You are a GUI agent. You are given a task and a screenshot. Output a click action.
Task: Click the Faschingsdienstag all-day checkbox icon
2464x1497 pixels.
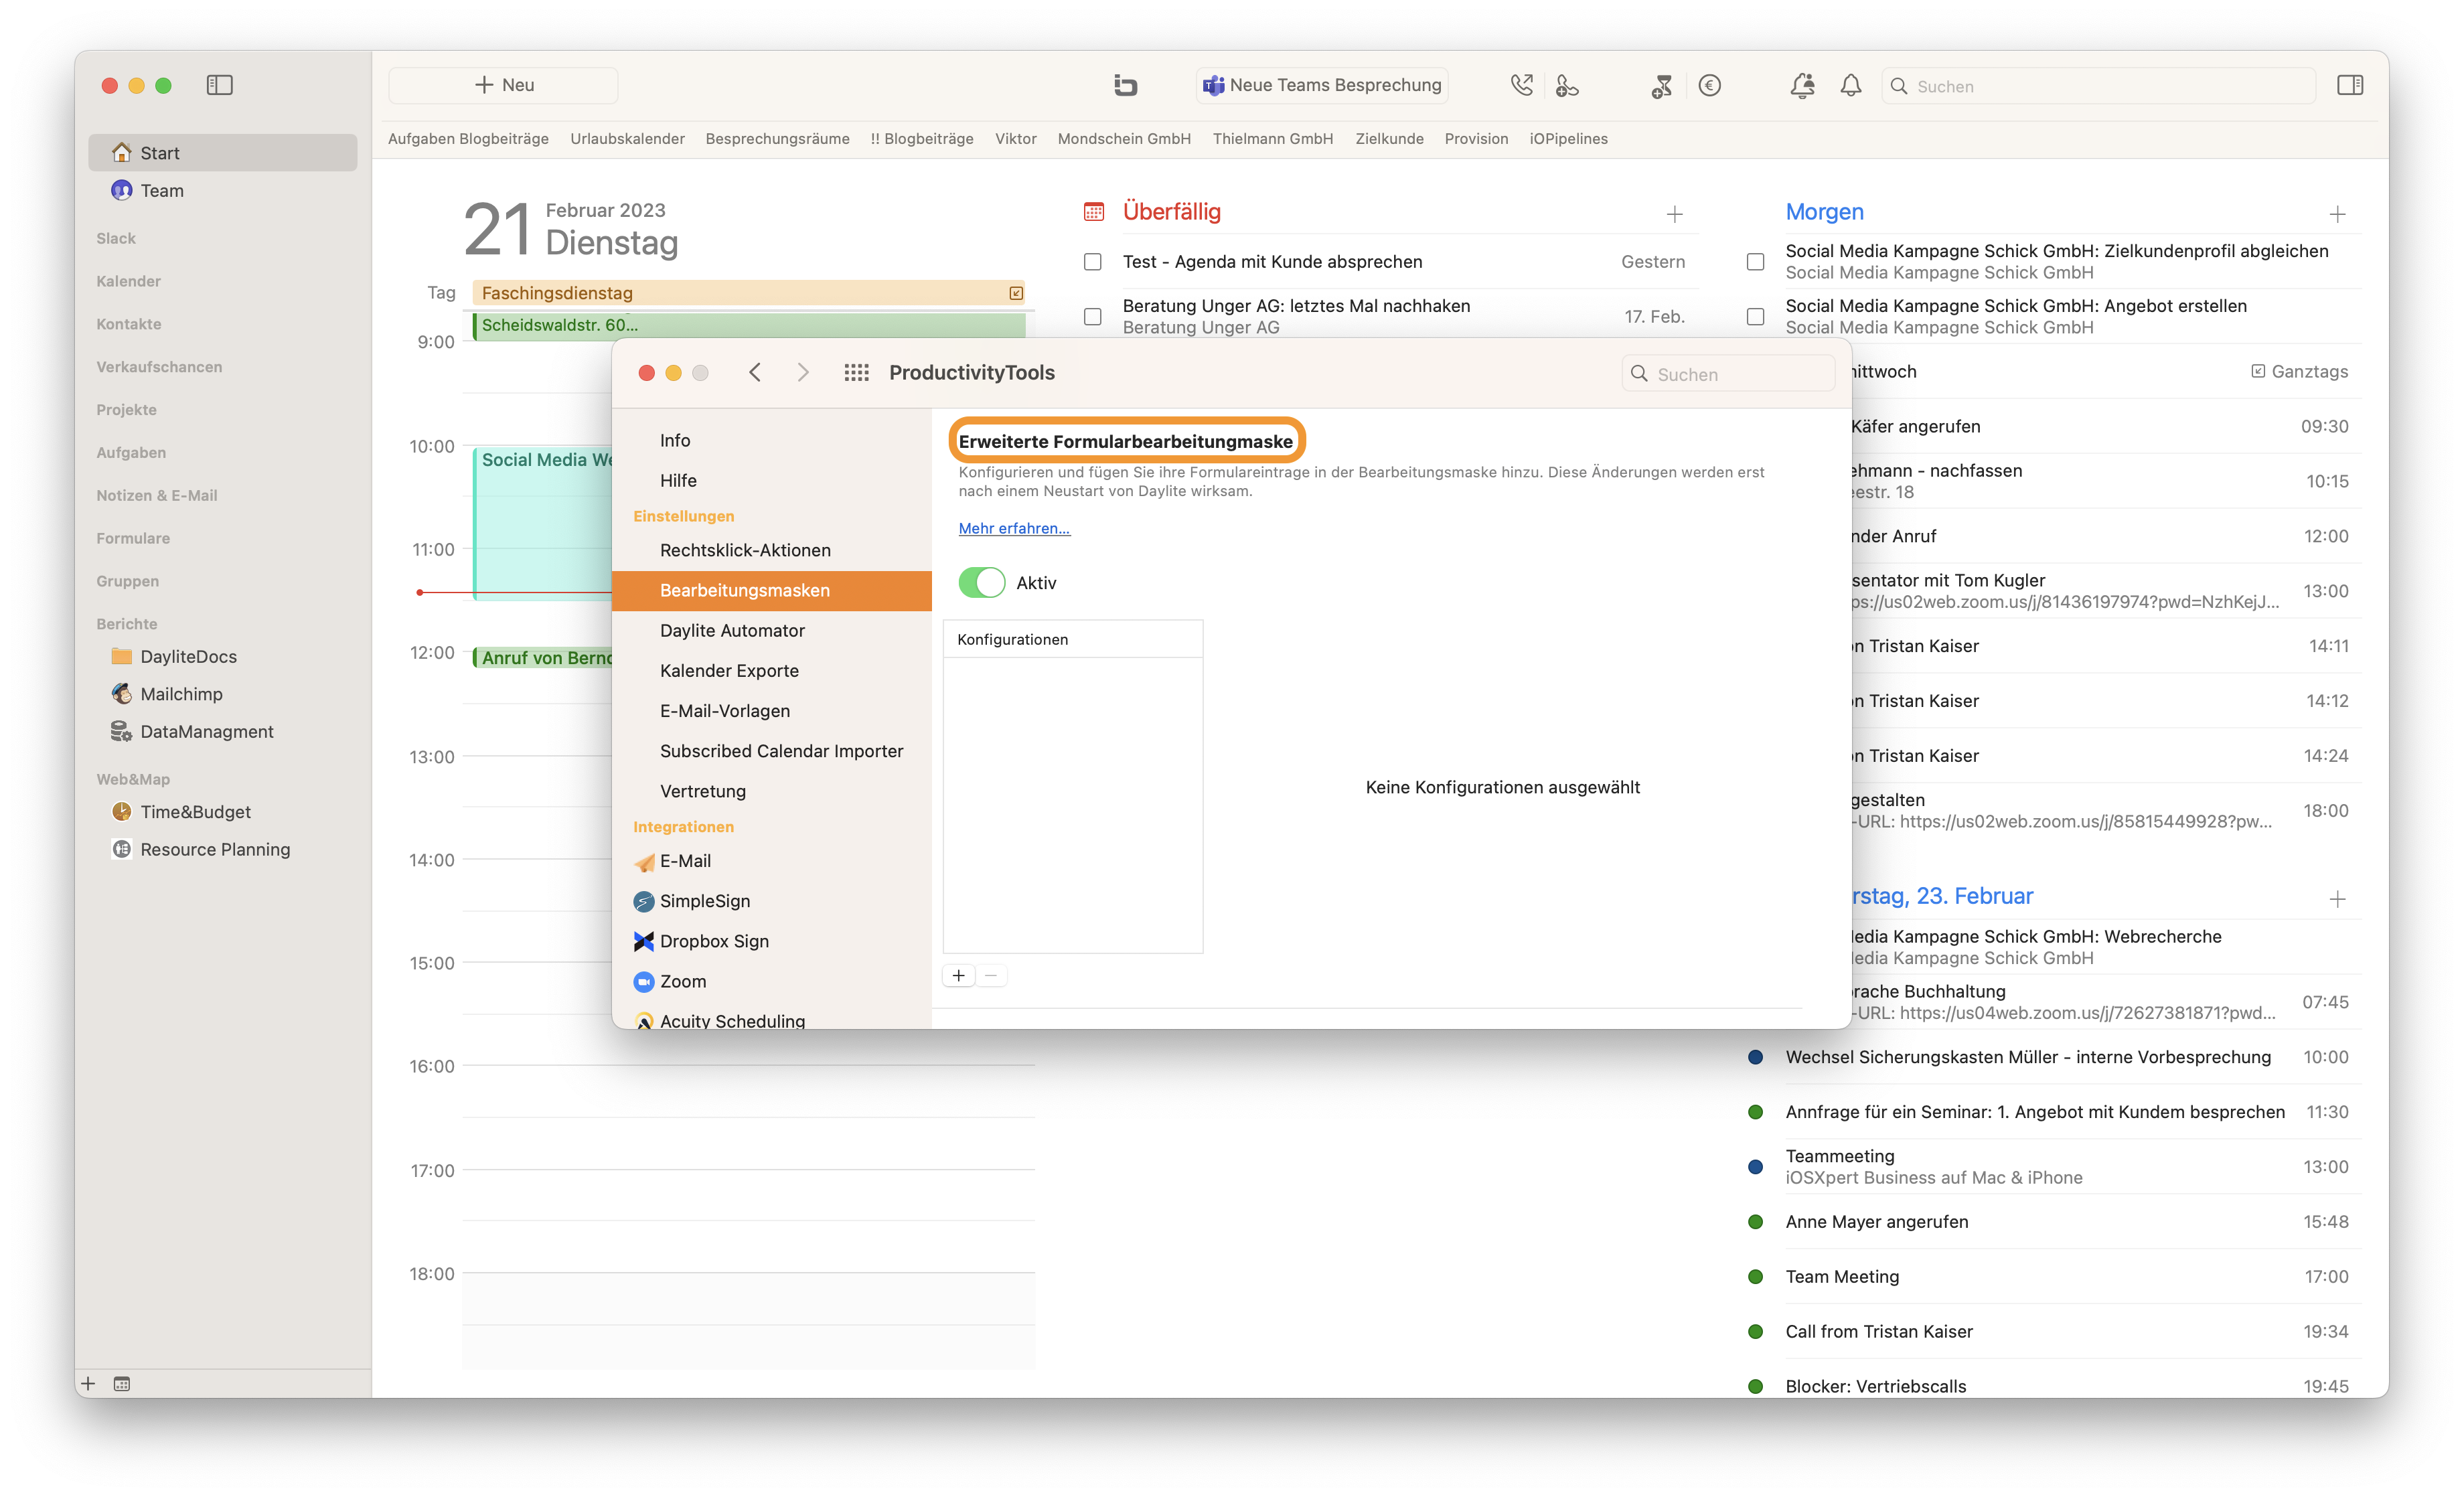(x=1016, y=293)
